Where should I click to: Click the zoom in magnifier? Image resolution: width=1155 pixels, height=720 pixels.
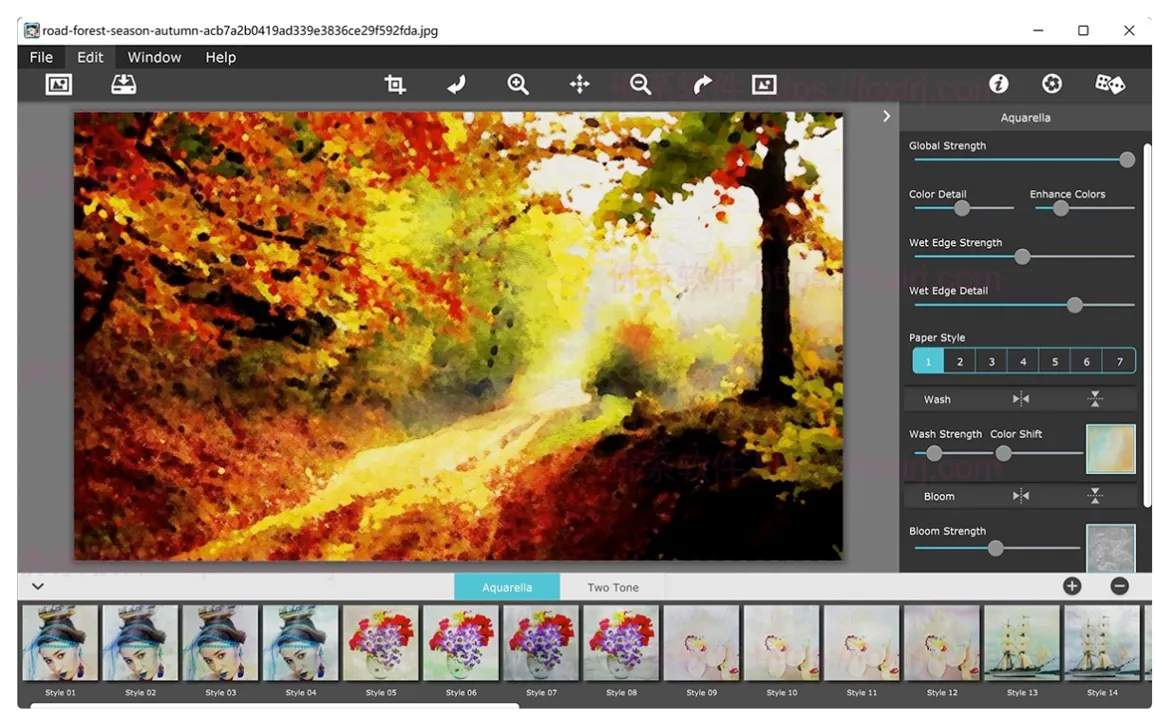518,85
